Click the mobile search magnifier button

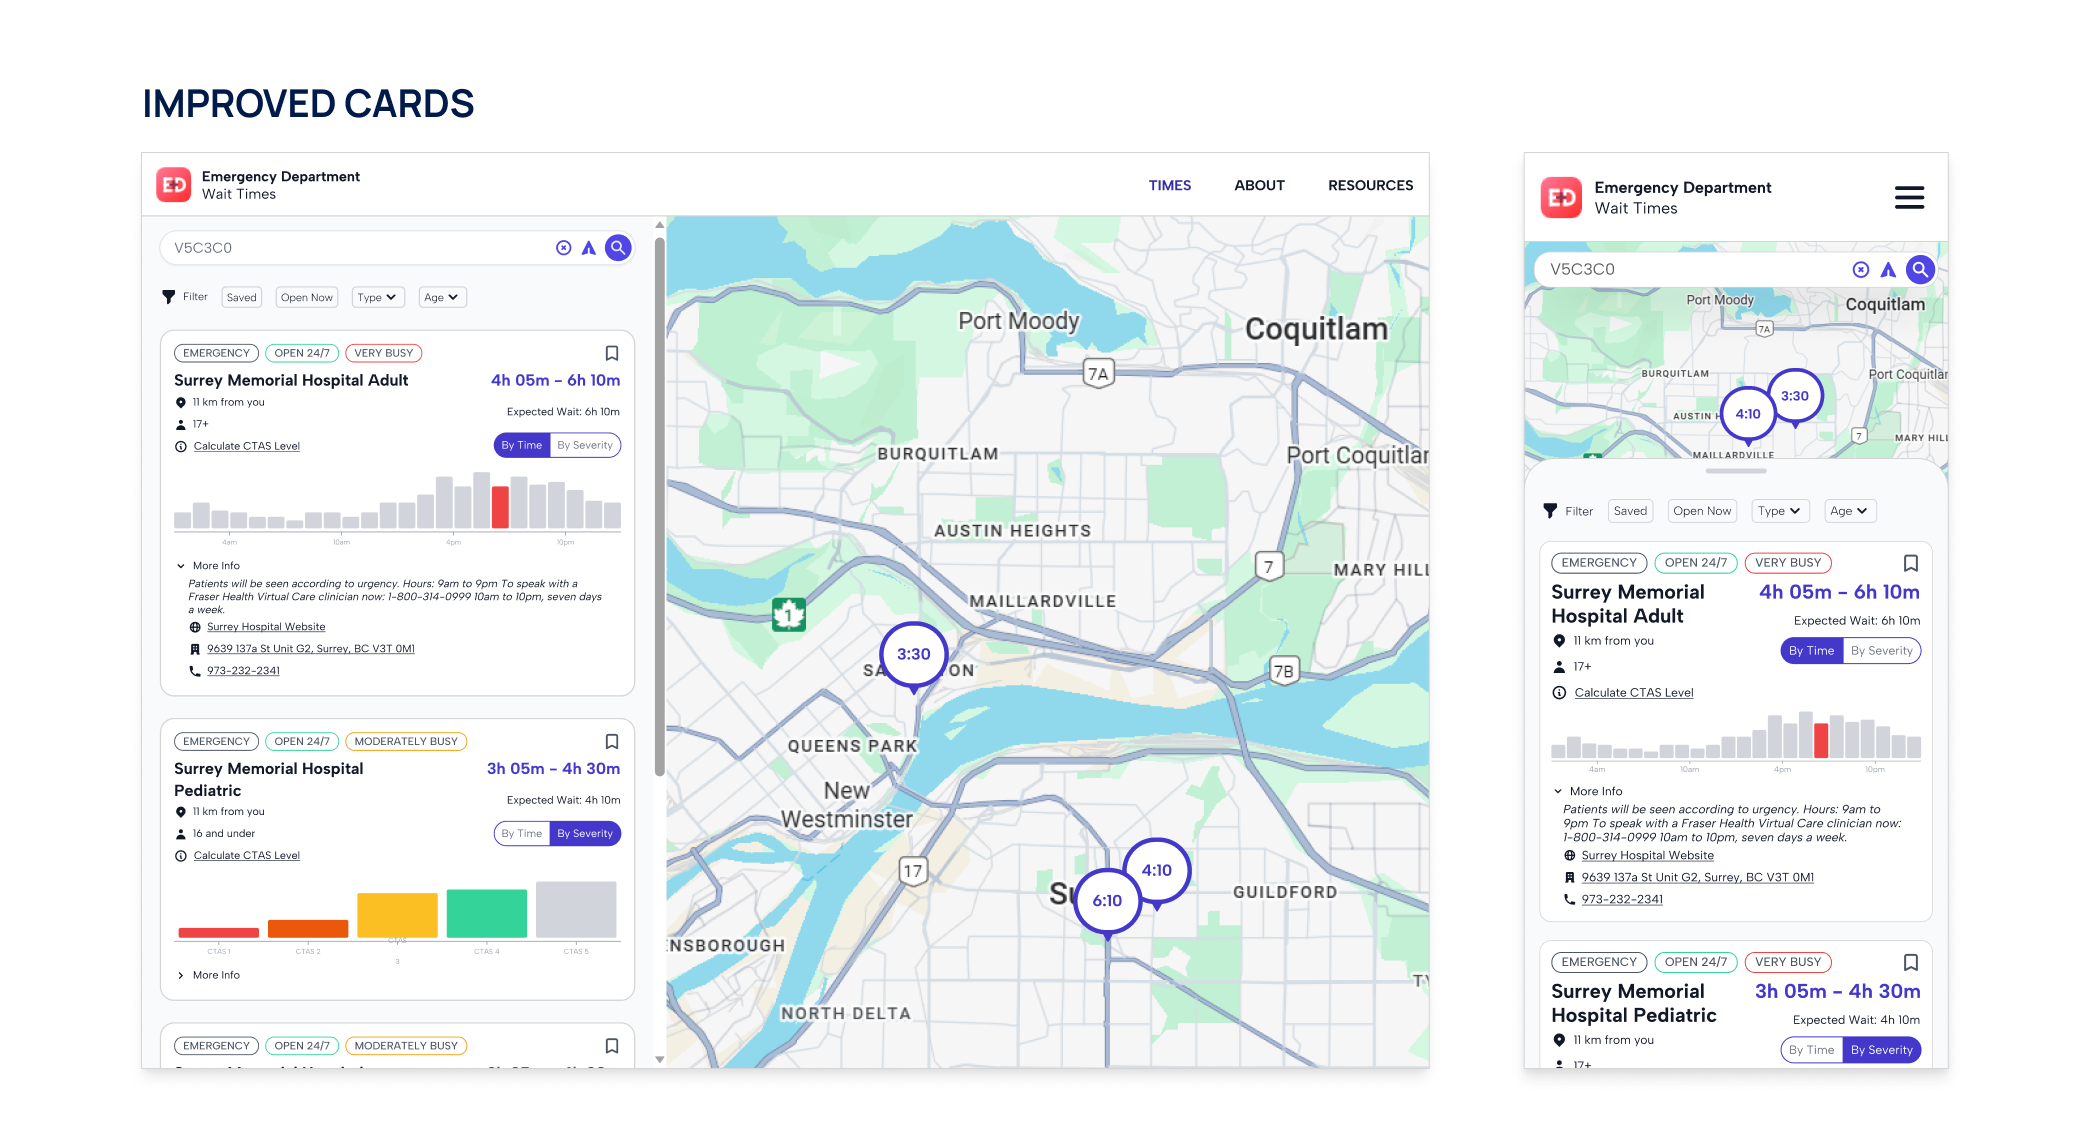point(1920,269)
